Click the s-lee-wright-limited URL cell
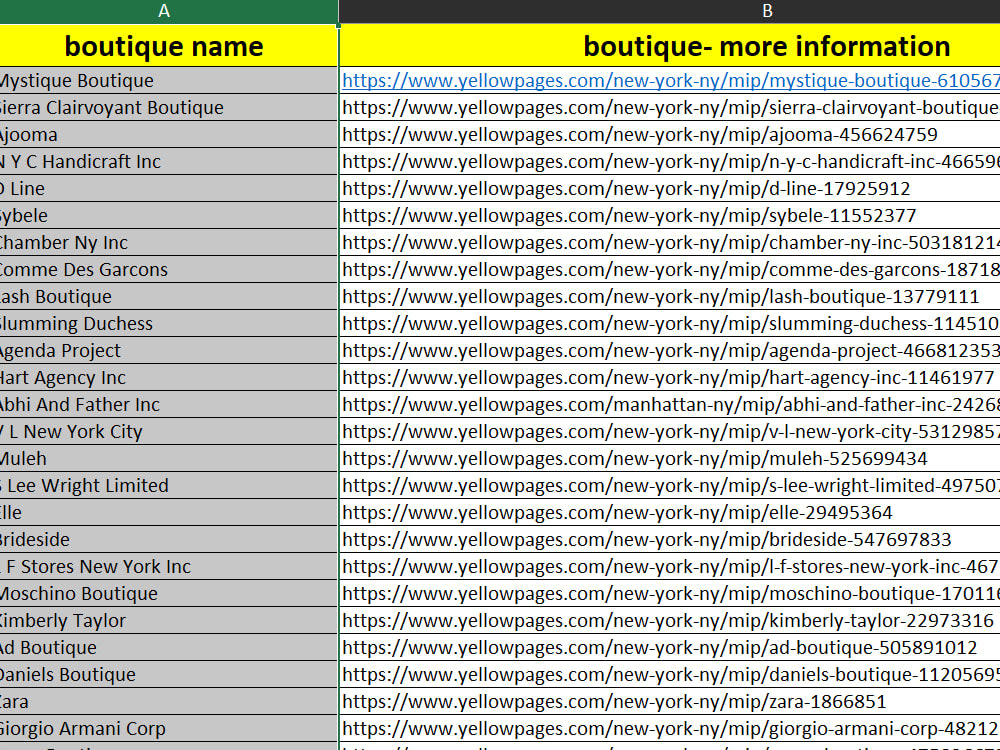Image resolution: width=1000 pixels, height=750 pixels. point(670,485)
